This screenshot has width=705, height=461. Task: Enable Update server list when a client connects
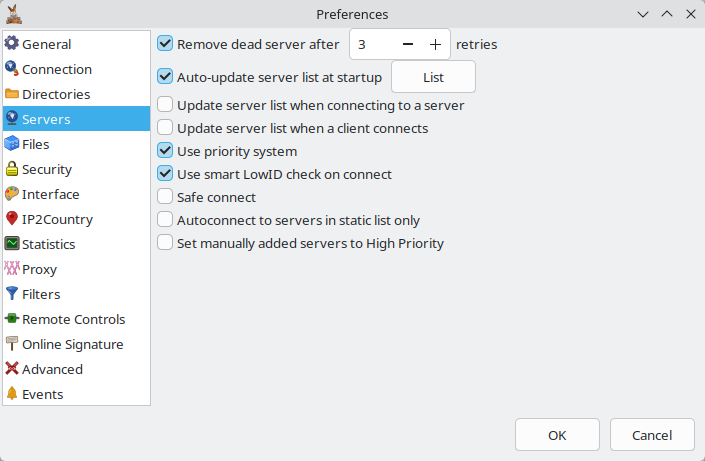point(165,127)
